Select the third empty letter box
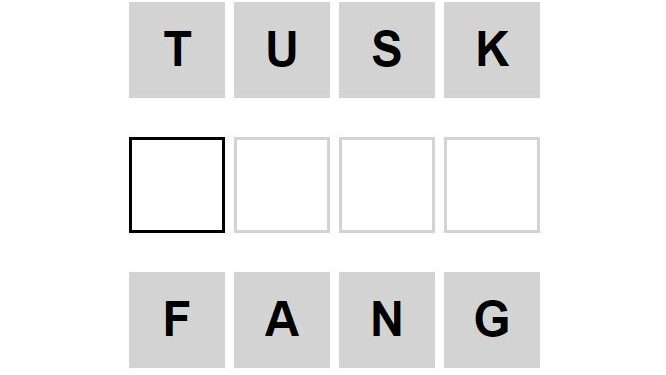The height and width of the screenshot is (375, 666). click(x=387, y=185)
